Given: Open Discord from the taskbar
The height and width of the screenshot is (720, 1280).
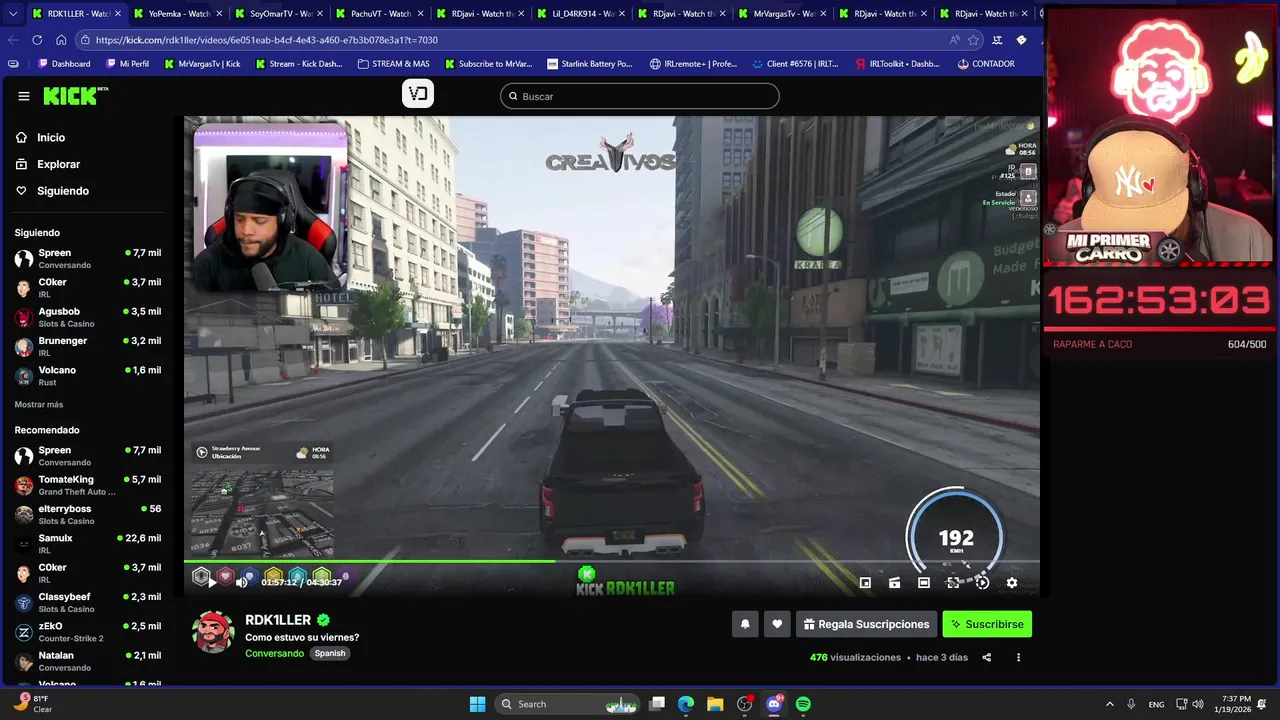Looking at the screenshot, I should [773, 704].
